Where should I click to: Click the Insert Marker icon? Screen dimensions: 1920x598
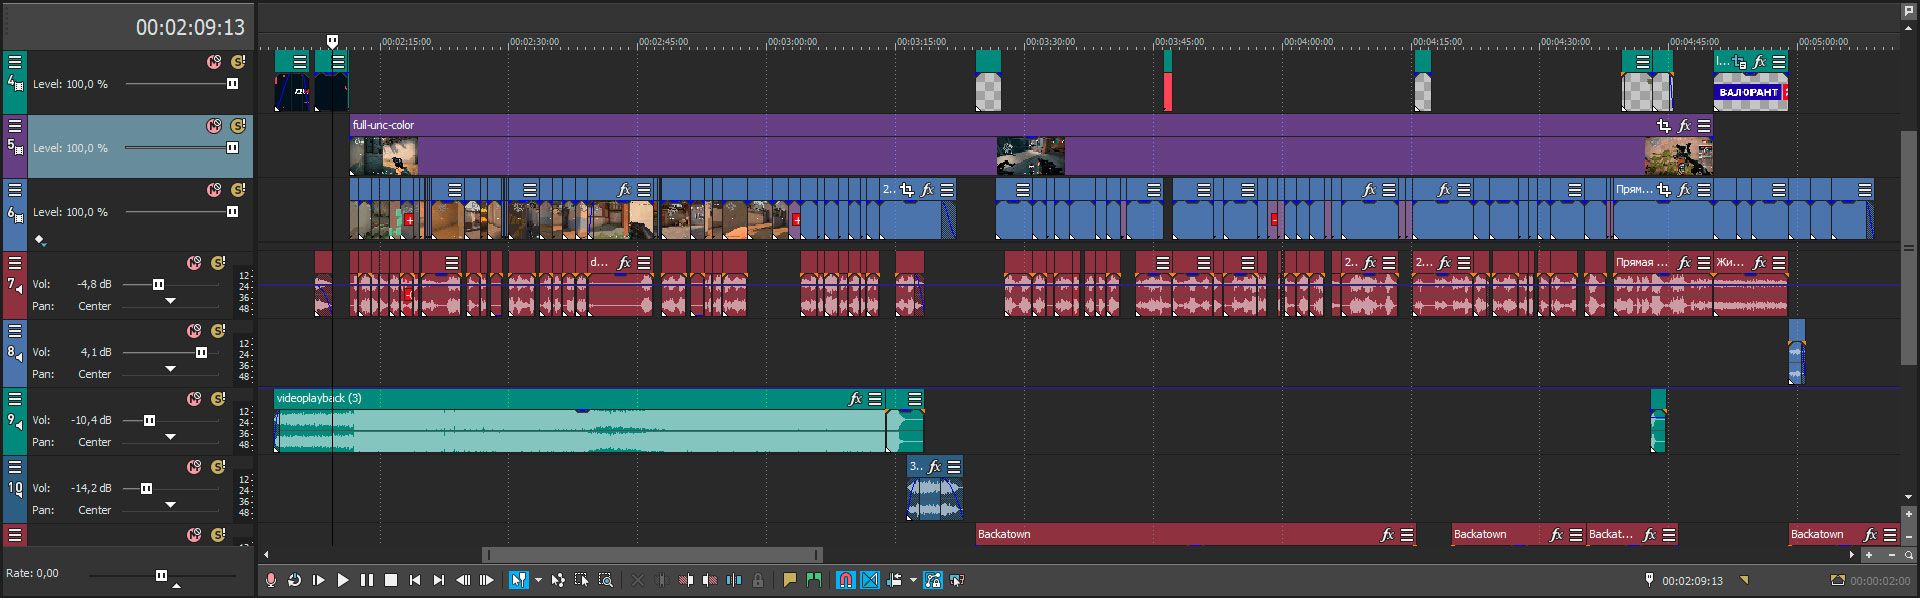click(789, 580)
